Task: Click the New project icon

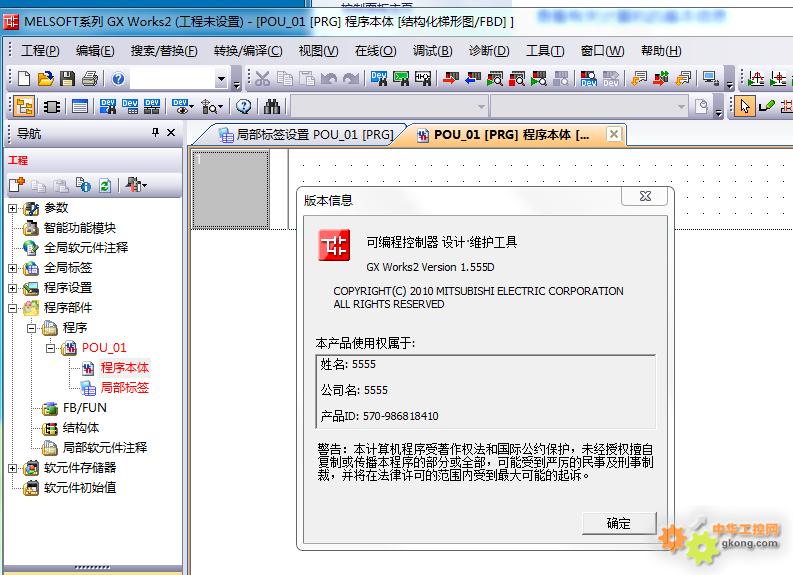Action: click(x=24, y=79)
